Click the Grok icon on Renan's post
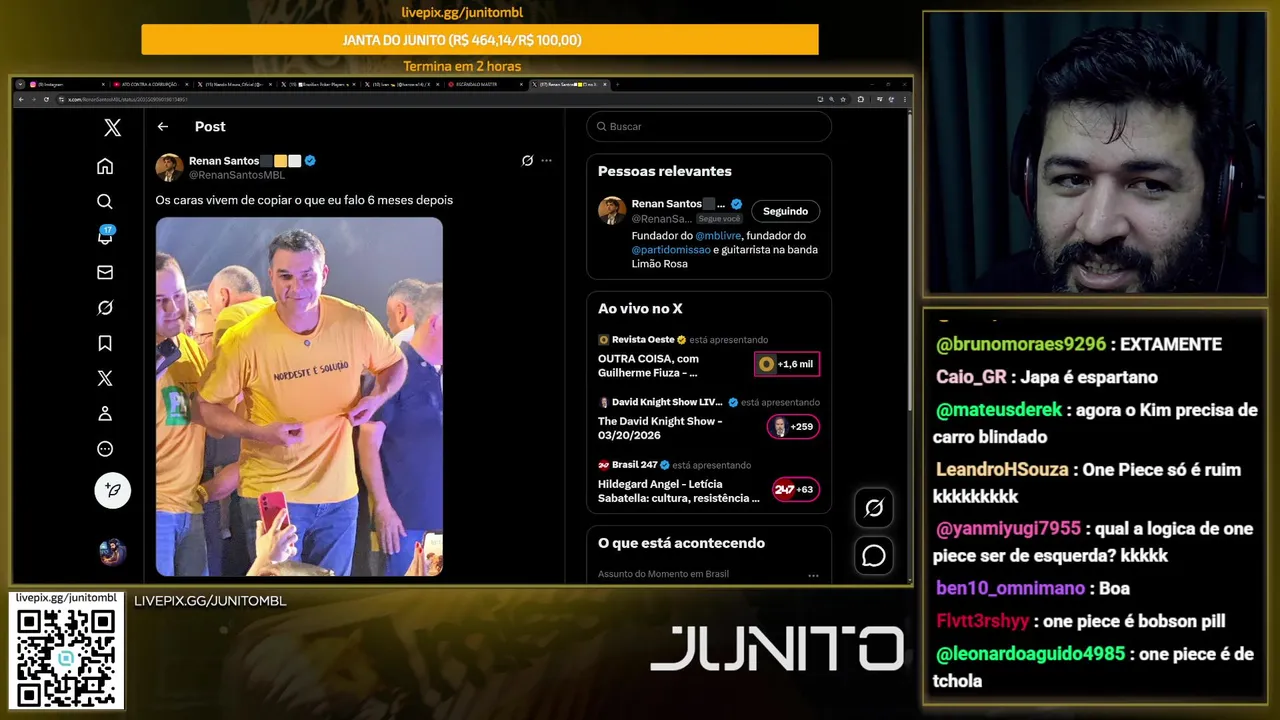Screen dimensions: 1280x720 527,160
